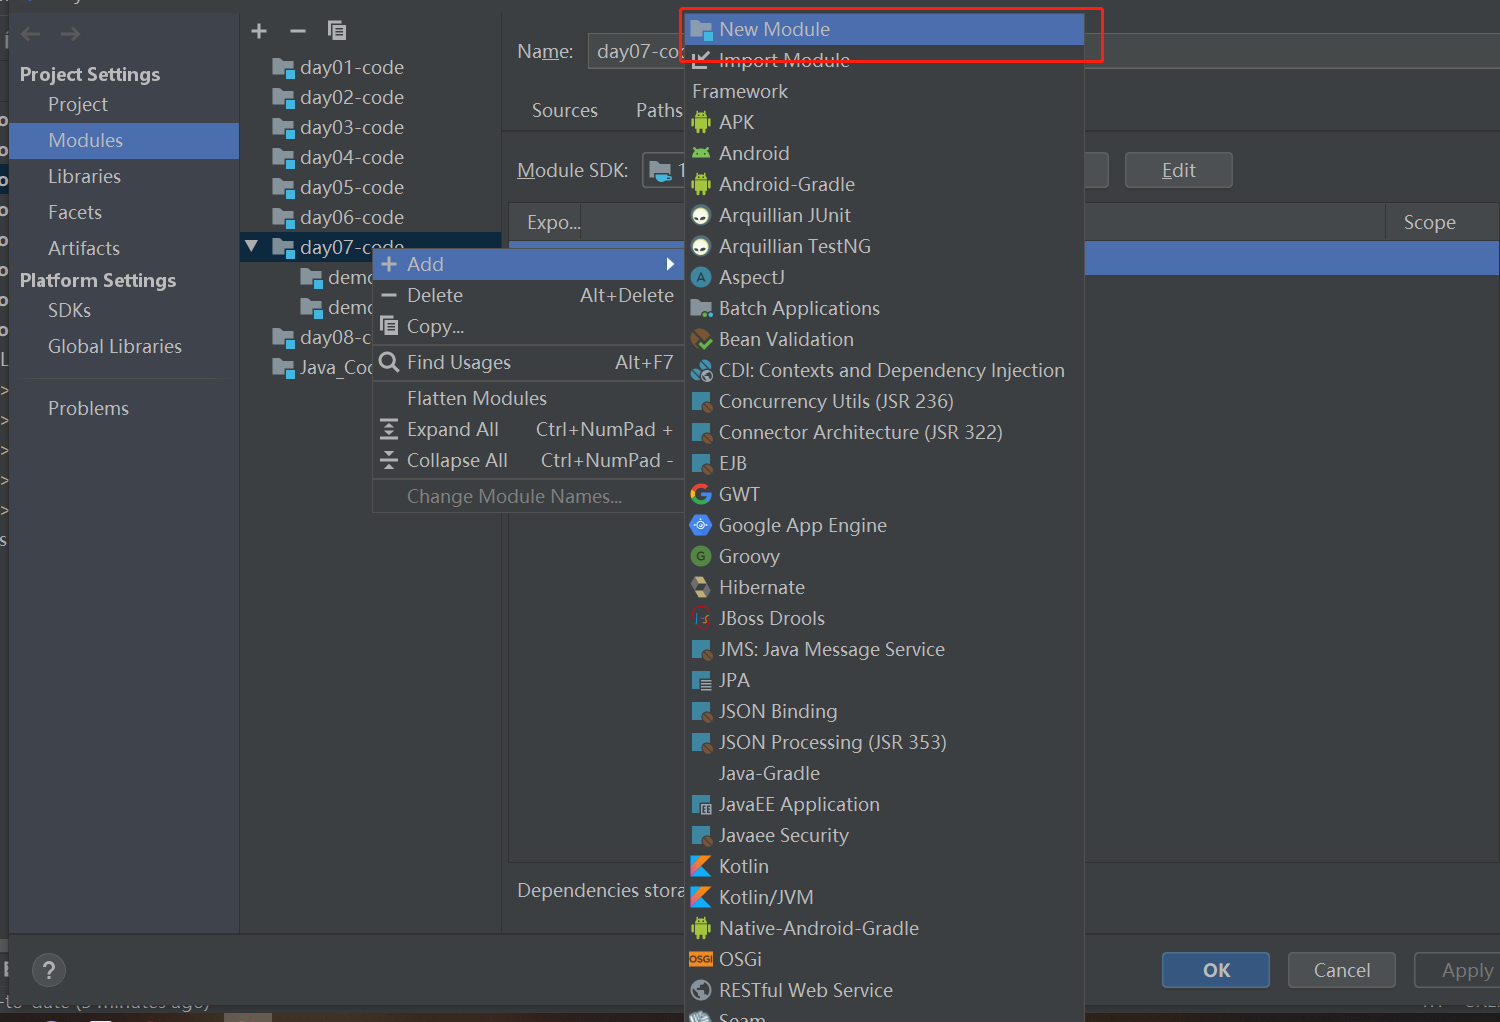Choose the JavaEE Application framework
1500x1022 pixels.
pyautogui.click(x=885, y=804)
